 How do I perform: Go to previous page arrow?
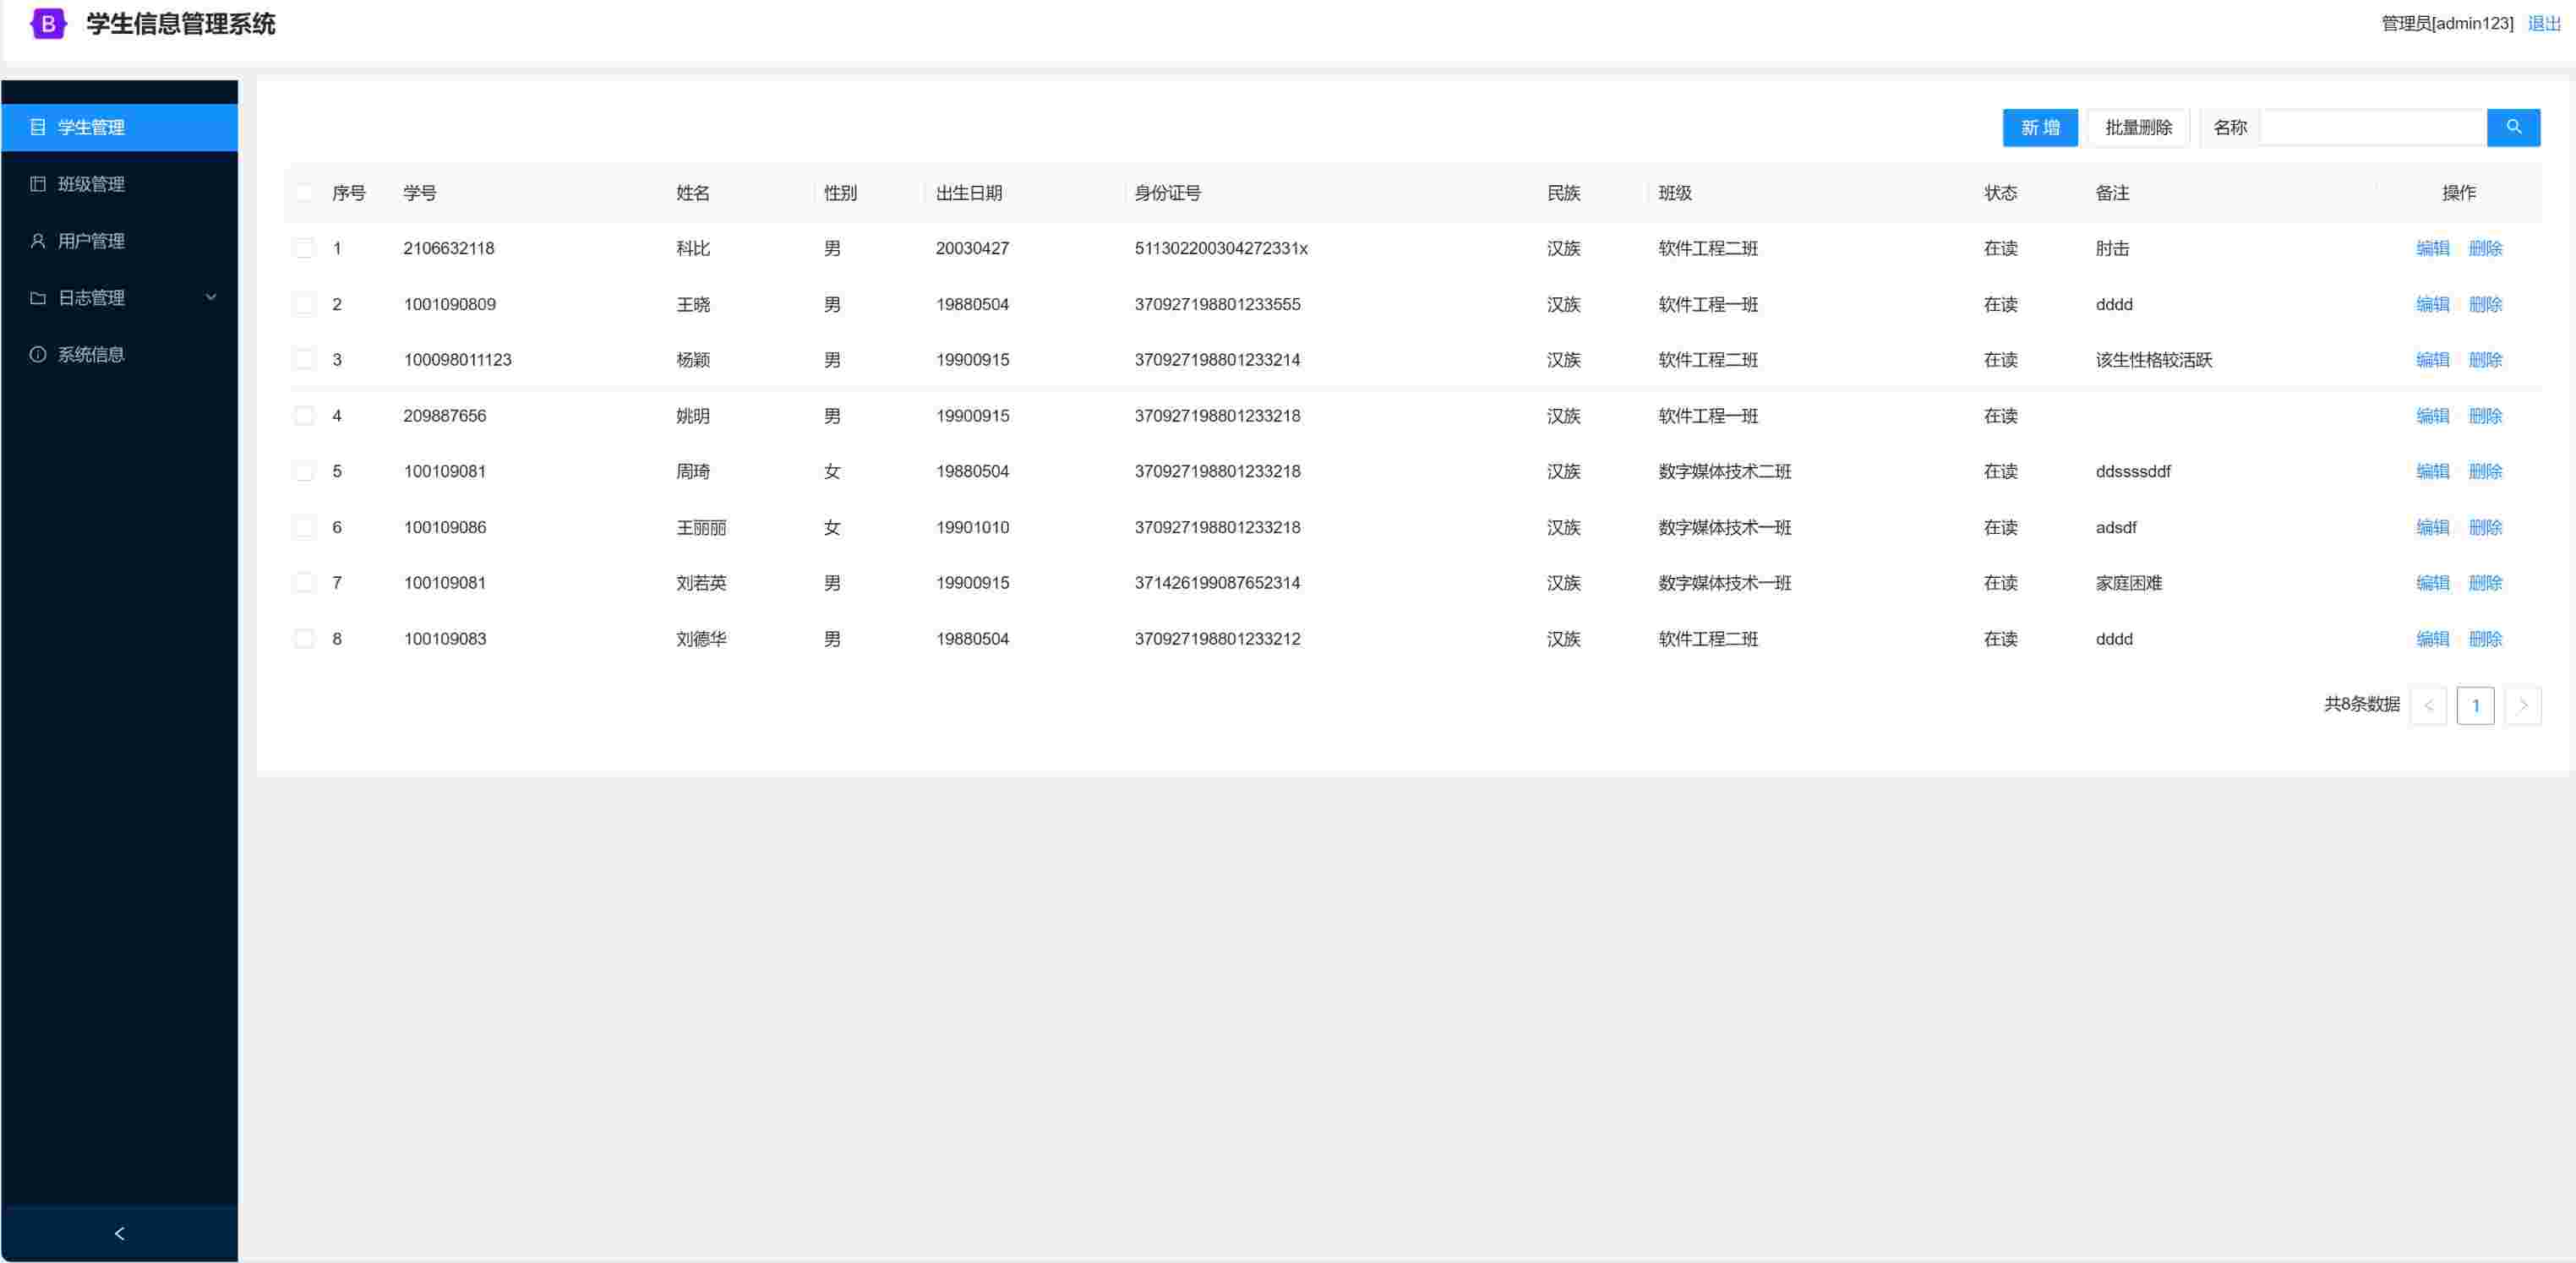coord(2427,705)
